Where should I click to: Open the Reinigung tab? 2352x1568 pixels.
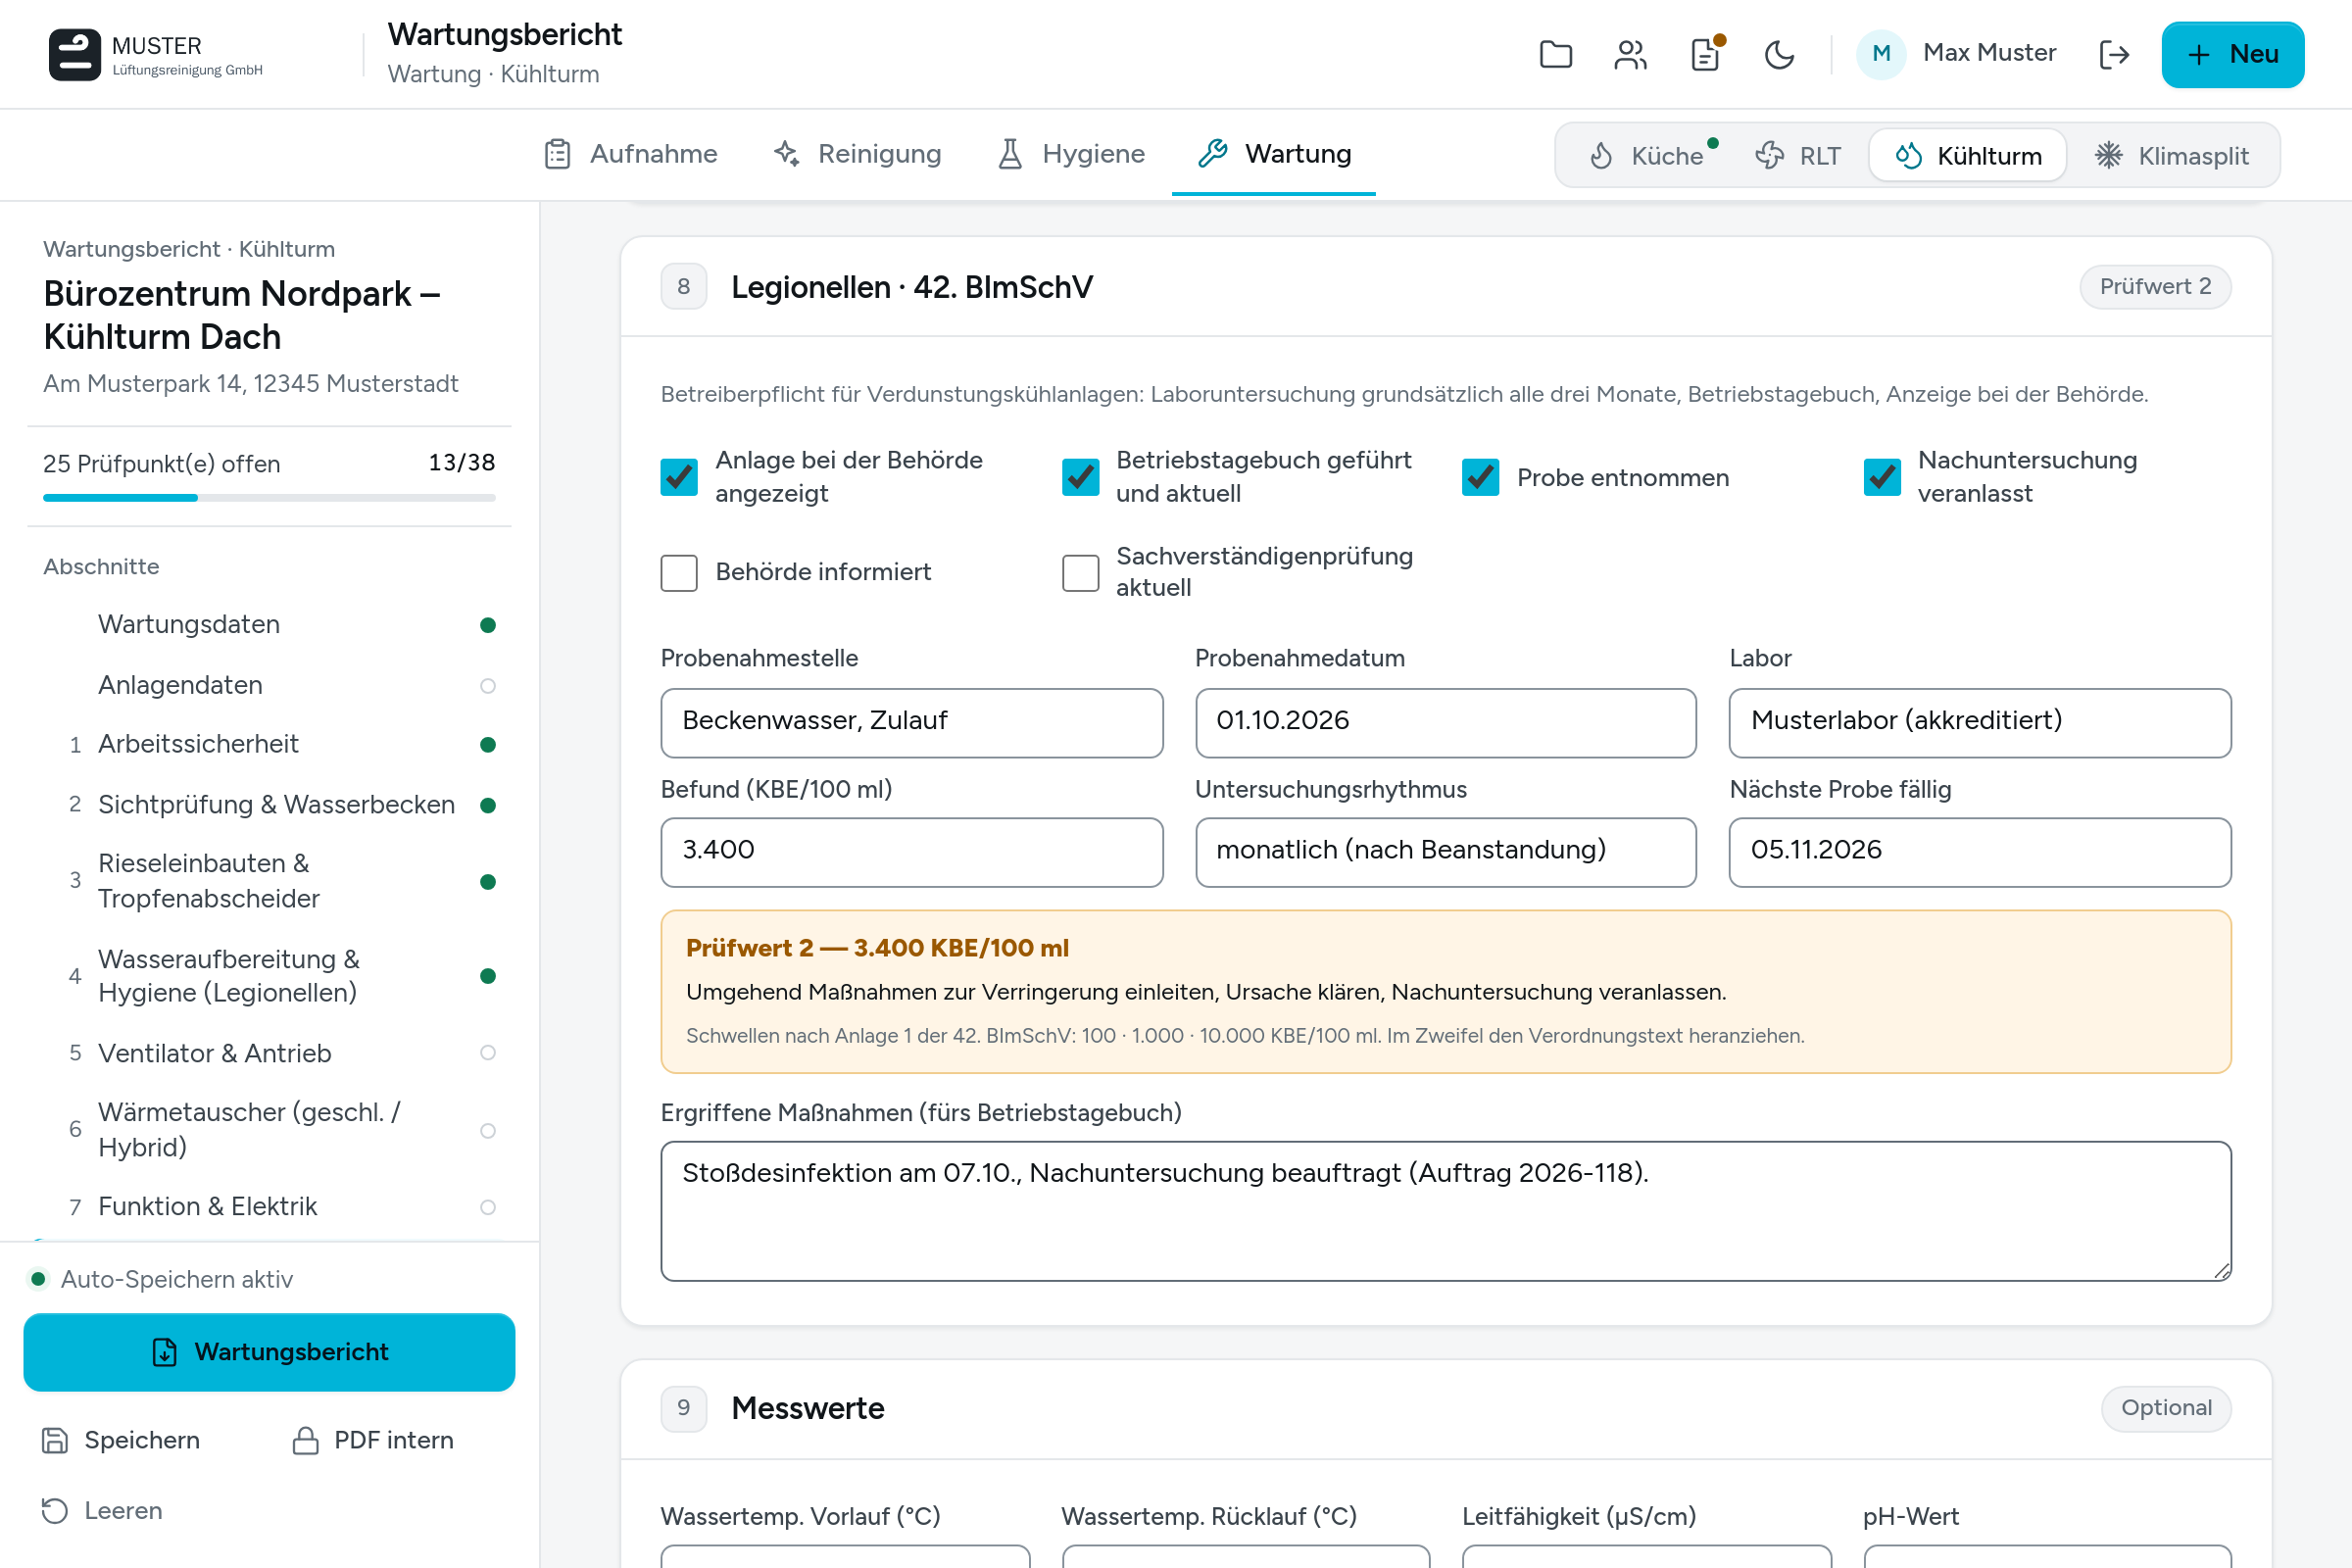[857, 154]
